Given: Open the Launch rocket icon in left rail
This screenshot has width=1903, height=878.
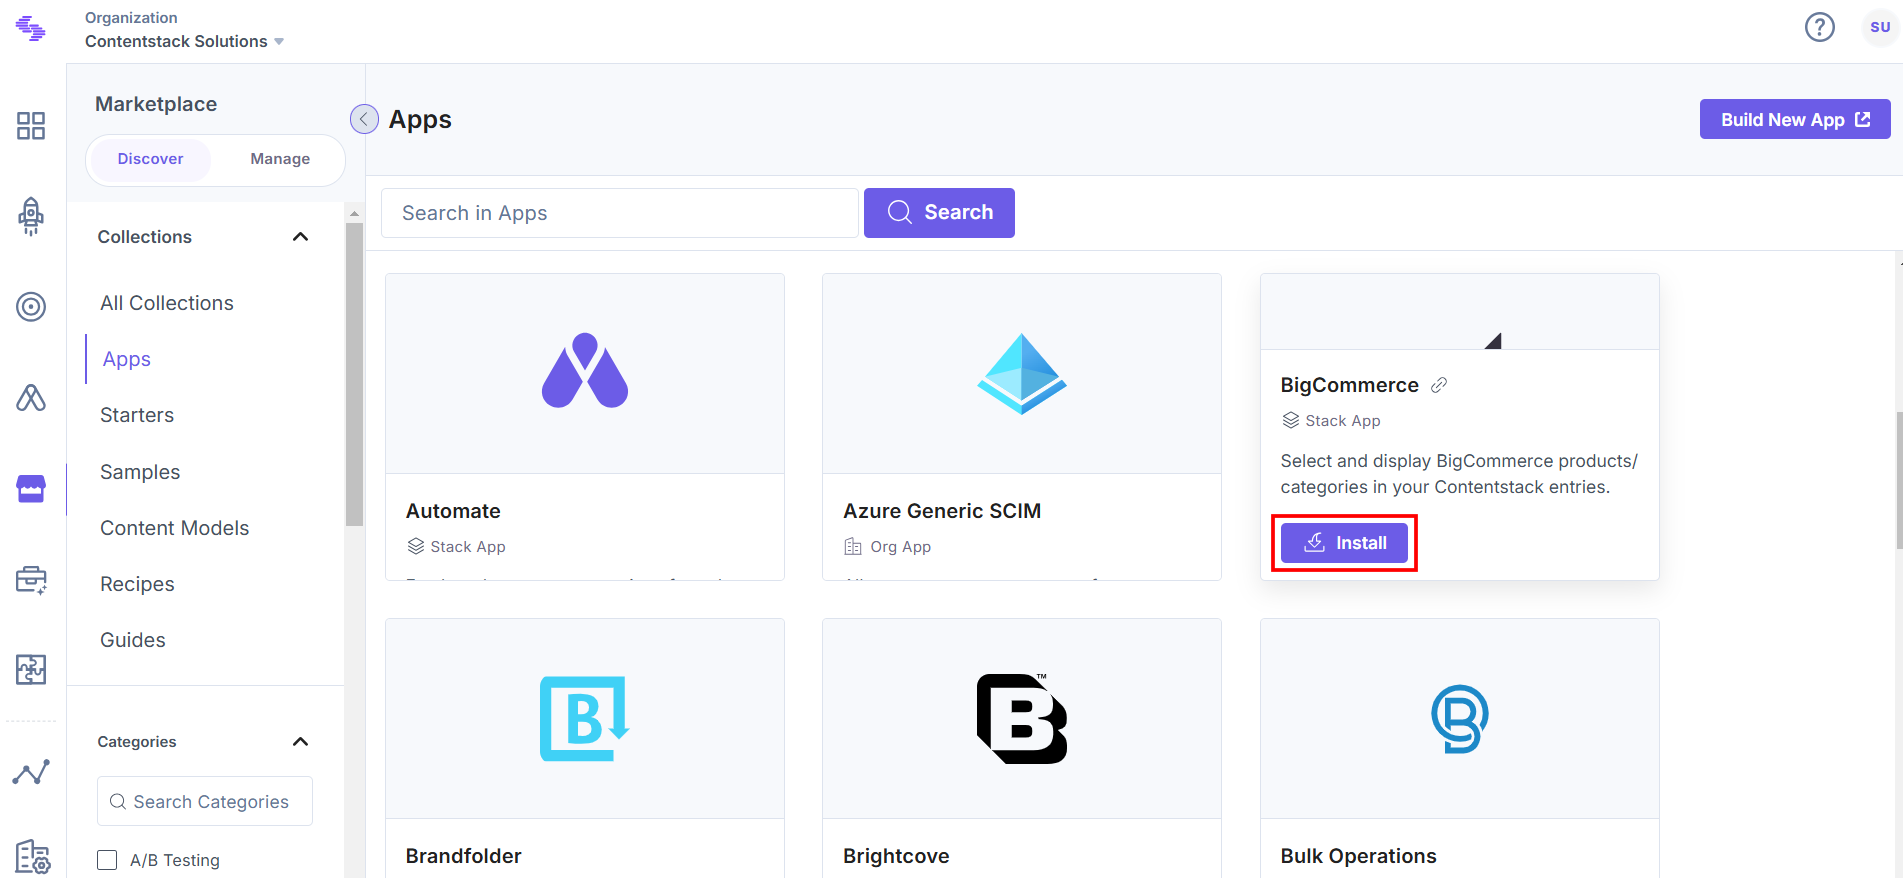Looking at the screenshot, I should [x=31, y=216].
